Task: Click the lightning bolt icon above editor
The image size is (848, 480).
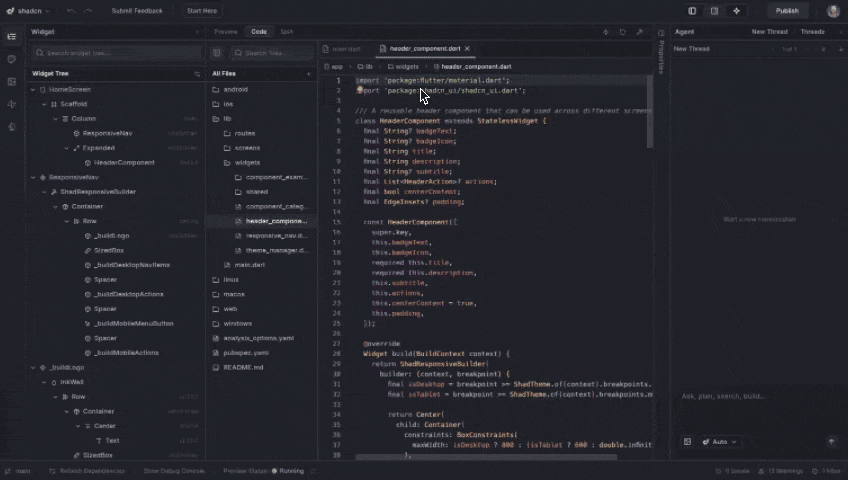Action: click(x=606, y=32)
